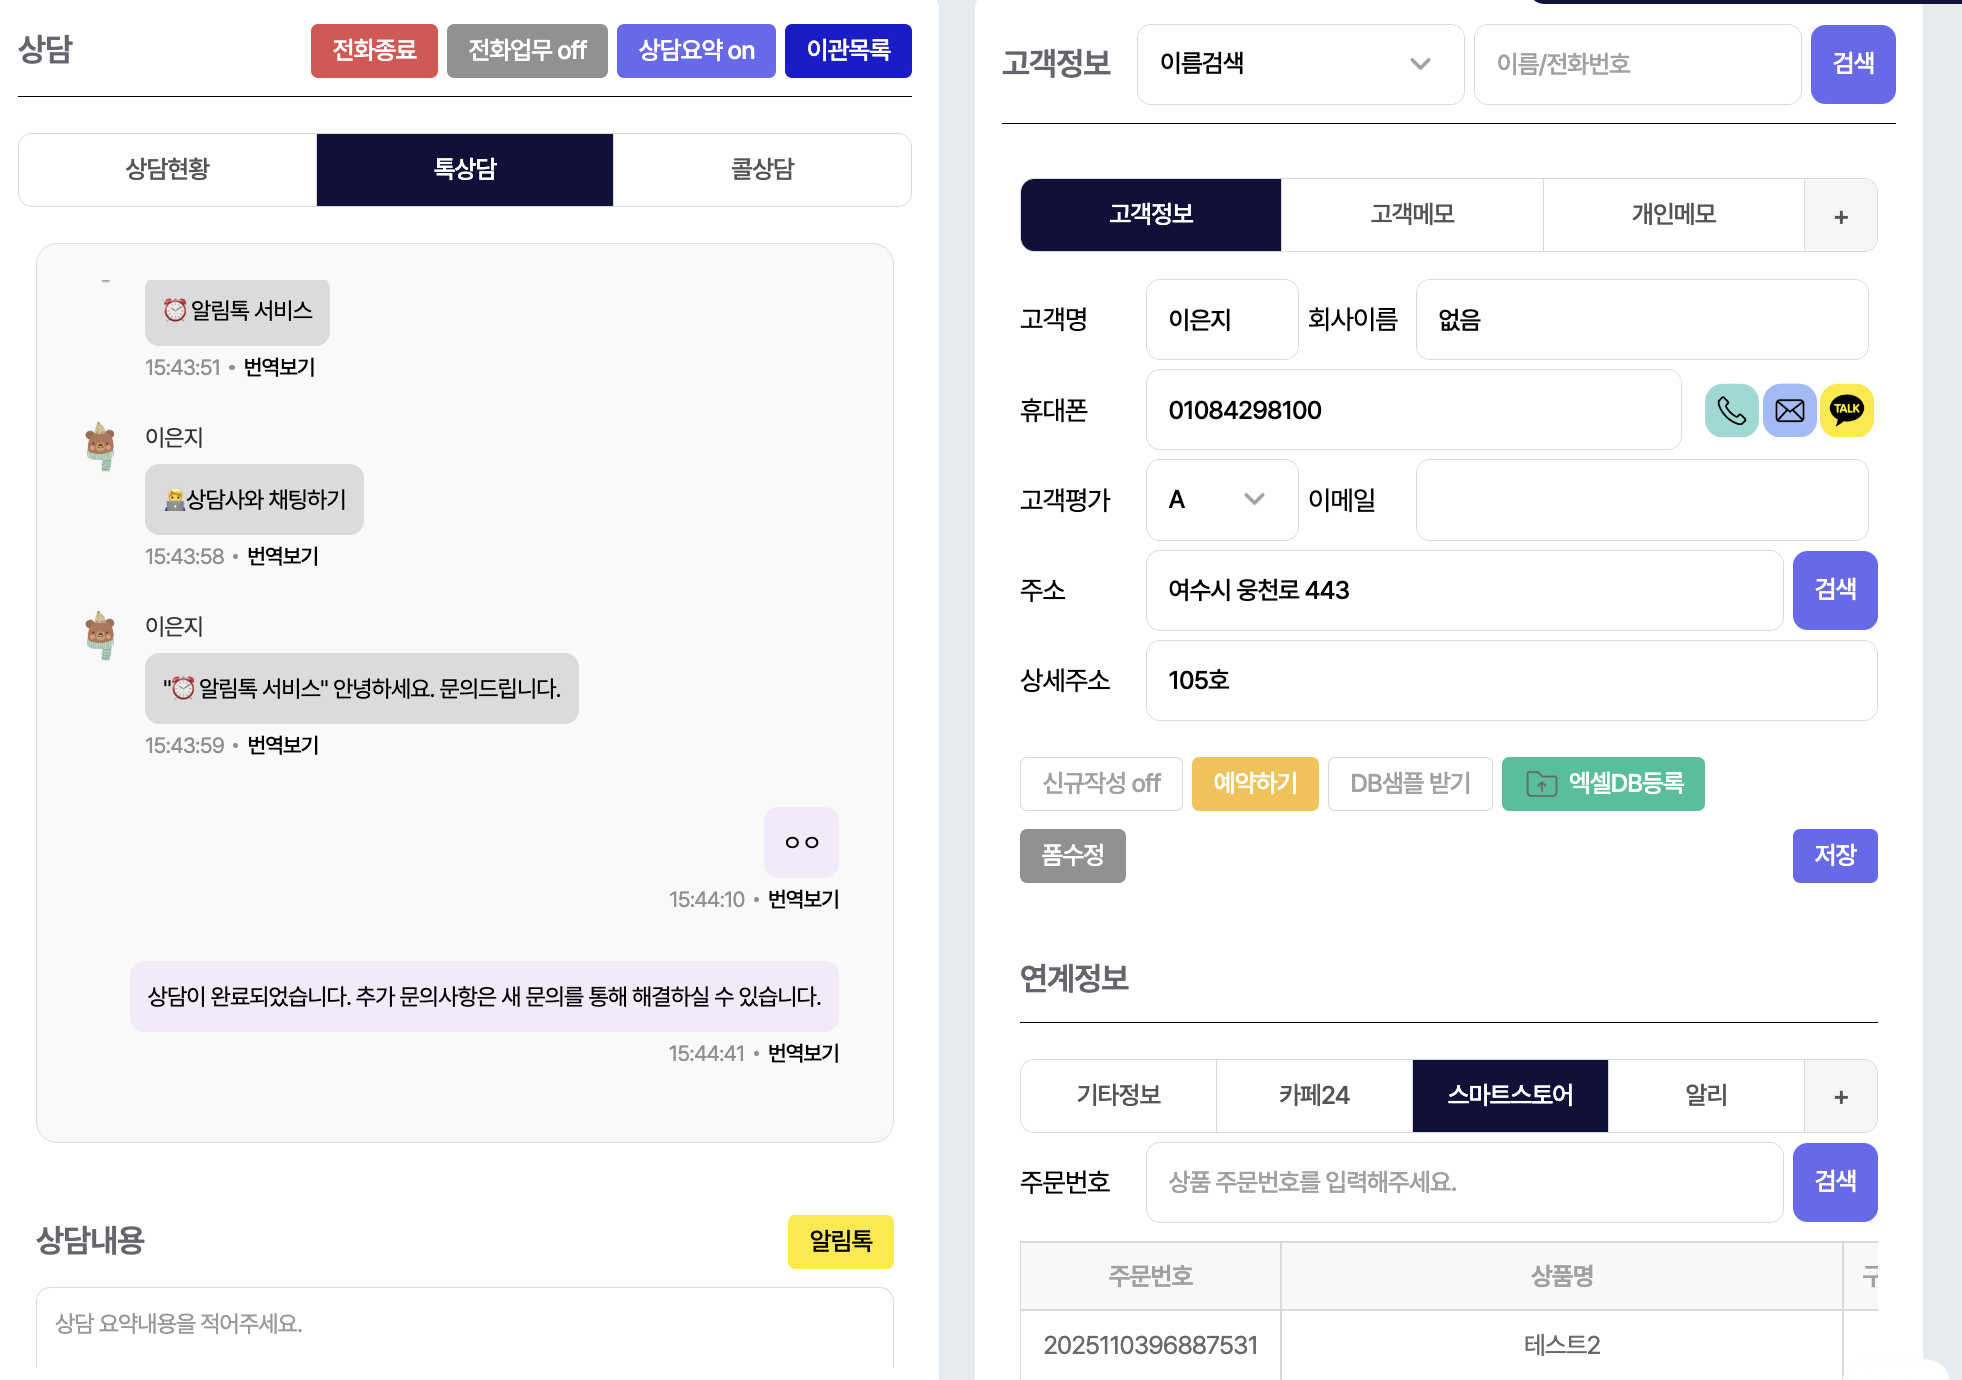Select the 카페24 tab
Screen dimensions: 1962x1380
(1314, 1096)
